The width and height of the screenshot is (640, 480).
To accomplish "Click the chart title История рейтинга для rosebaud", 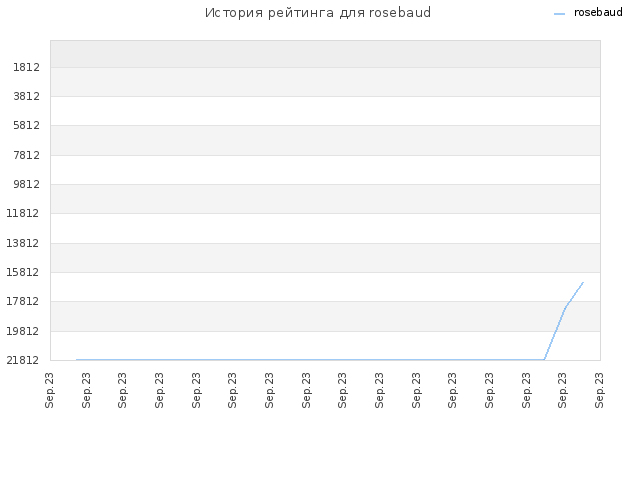I will tap(318, 13).
